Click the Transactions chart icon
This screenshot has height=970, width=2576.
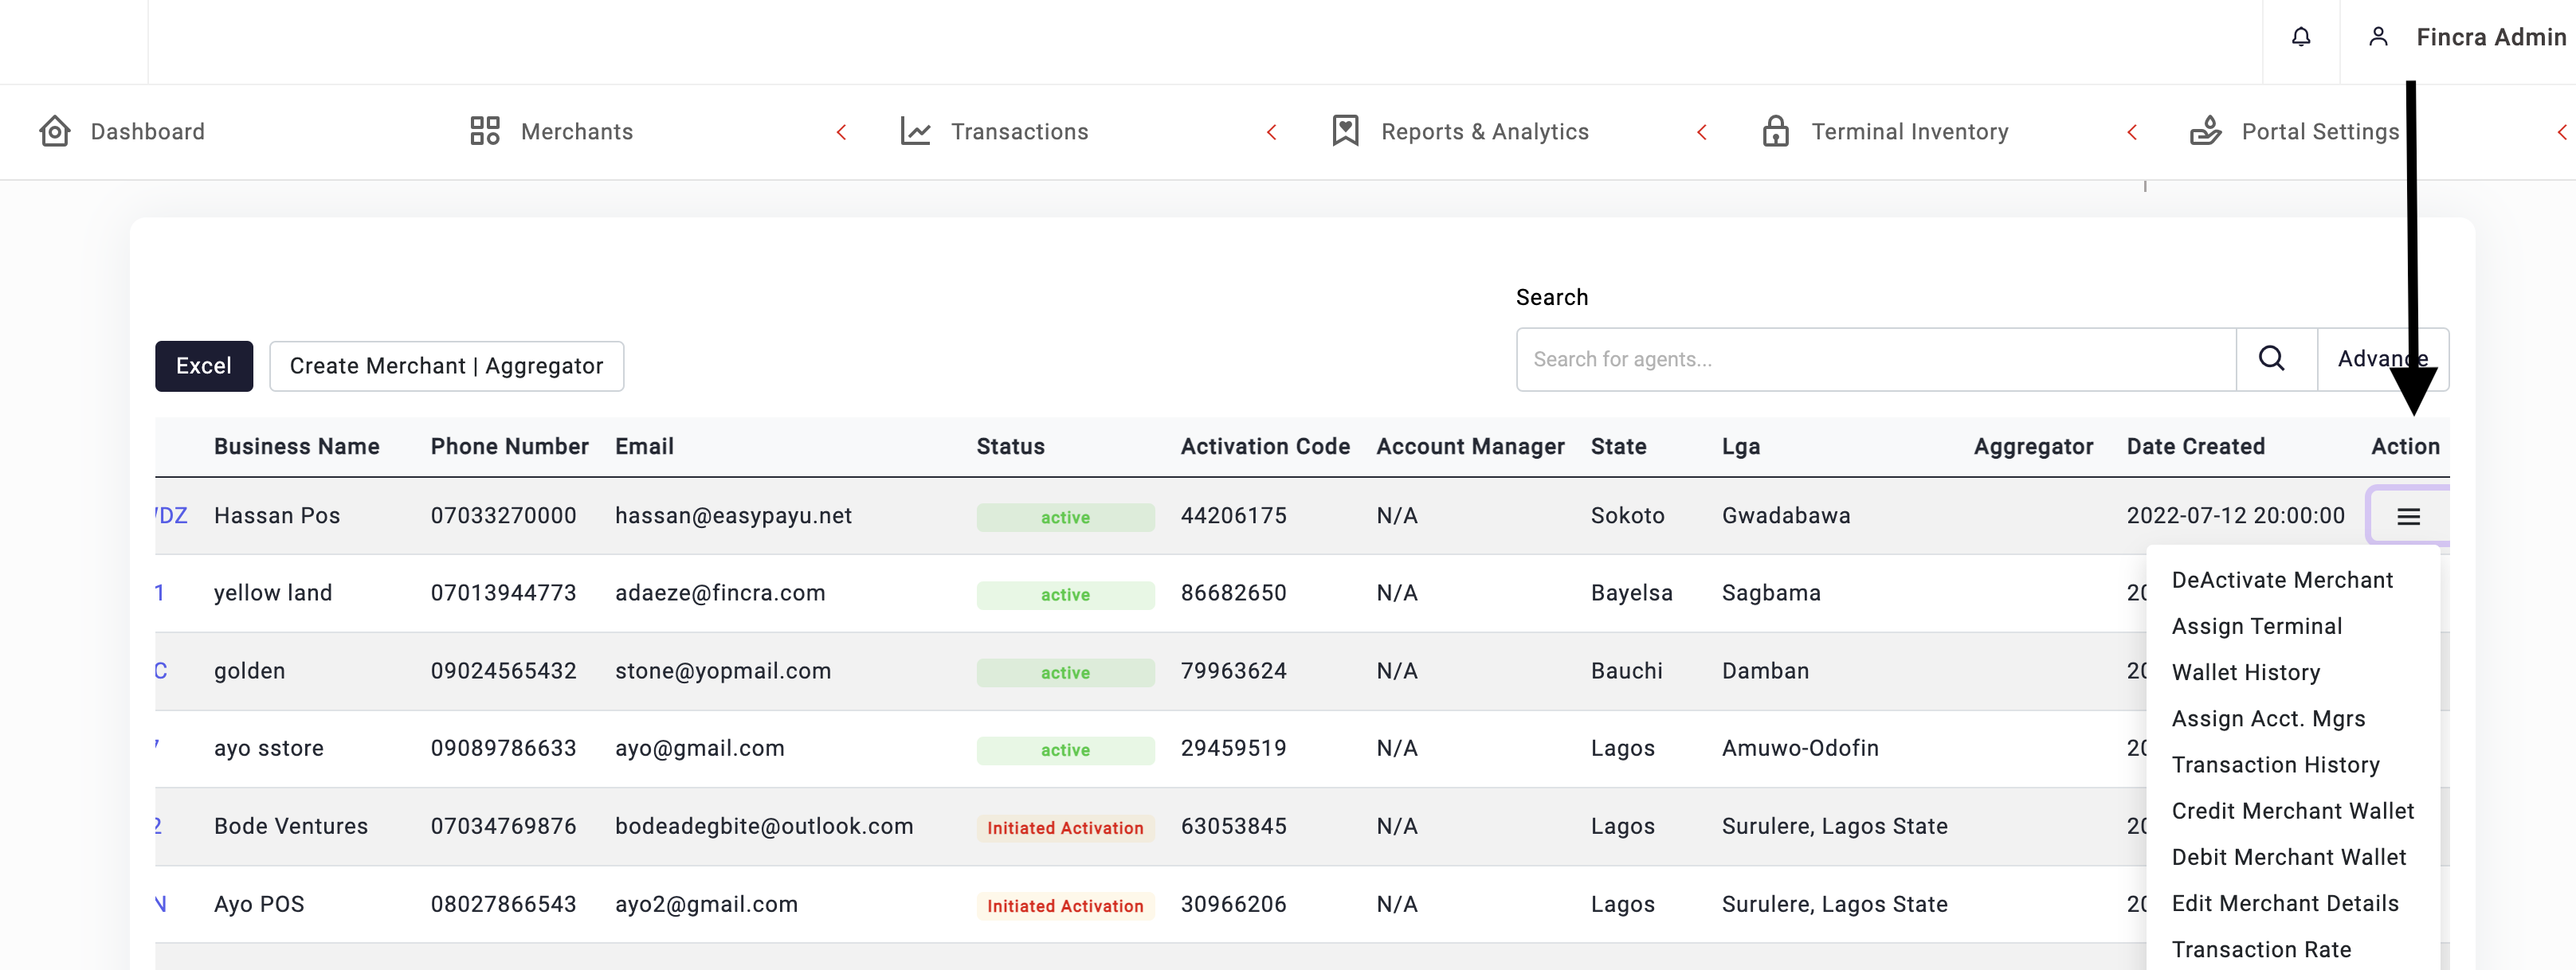915,131
